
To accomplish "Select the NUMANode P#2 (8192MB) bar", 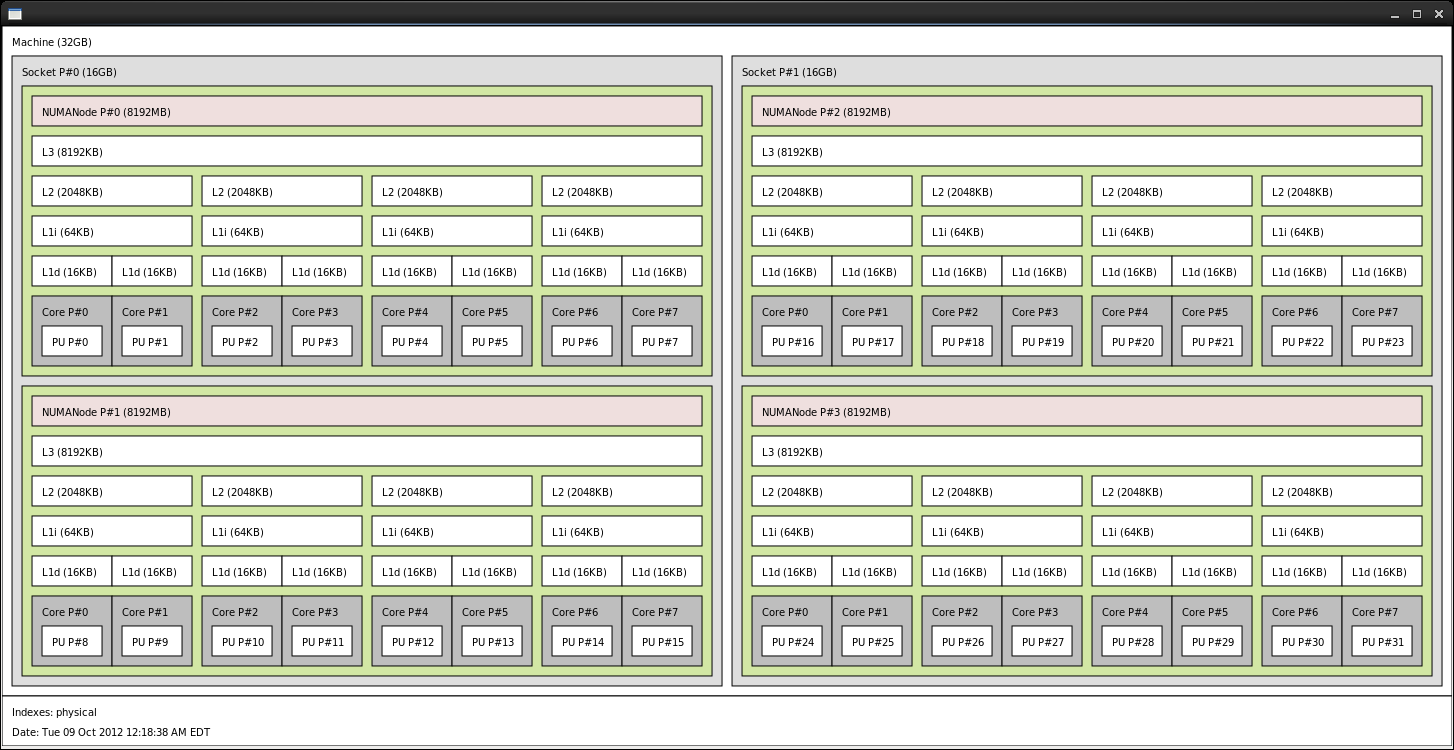I will [x=1086, y=112].
